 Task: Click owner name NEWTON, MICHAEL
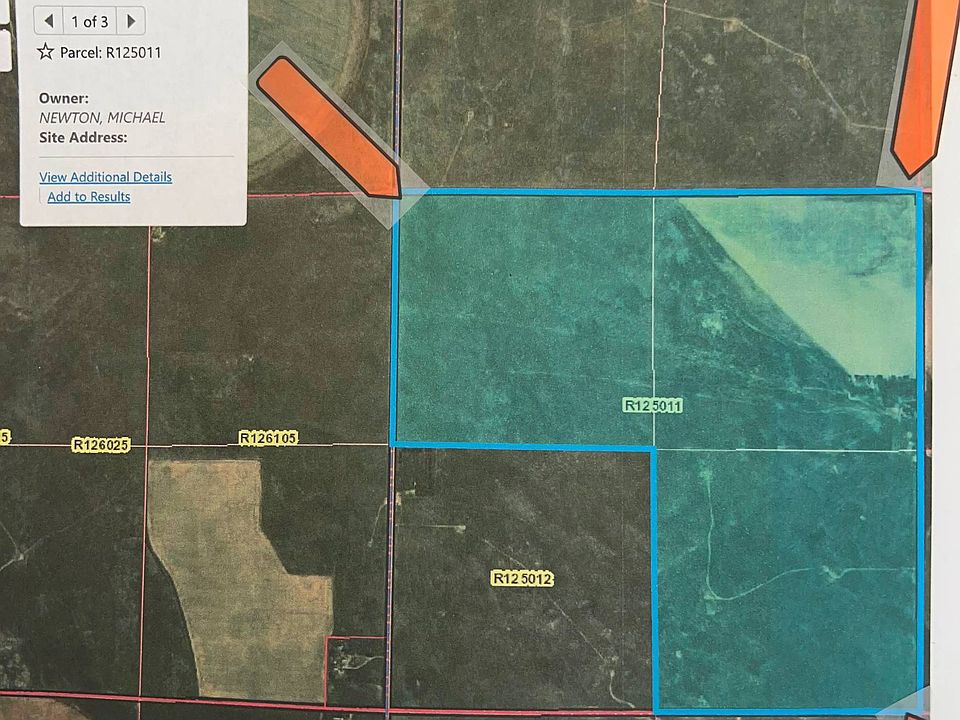(x=102, y=118)
